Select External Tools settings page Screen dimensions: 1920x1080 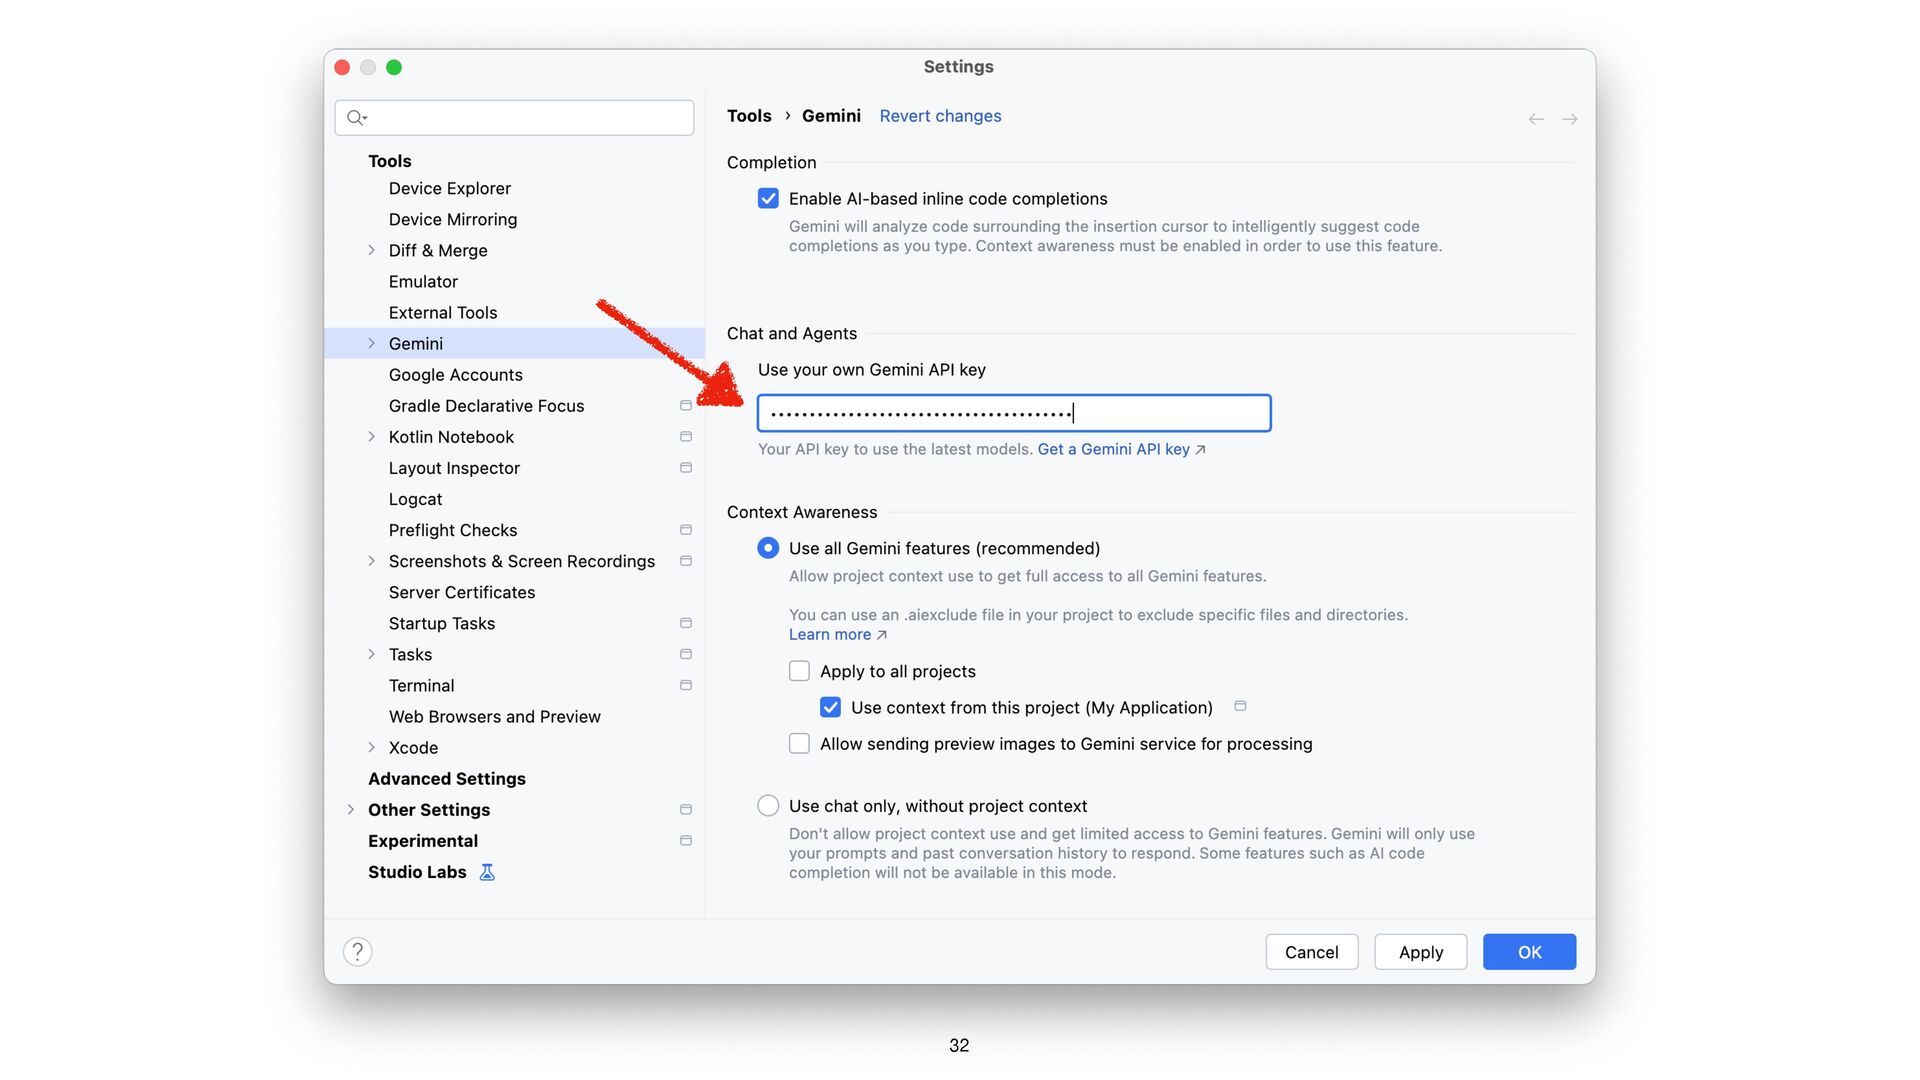pyautogui.click(x=442, y=312)
